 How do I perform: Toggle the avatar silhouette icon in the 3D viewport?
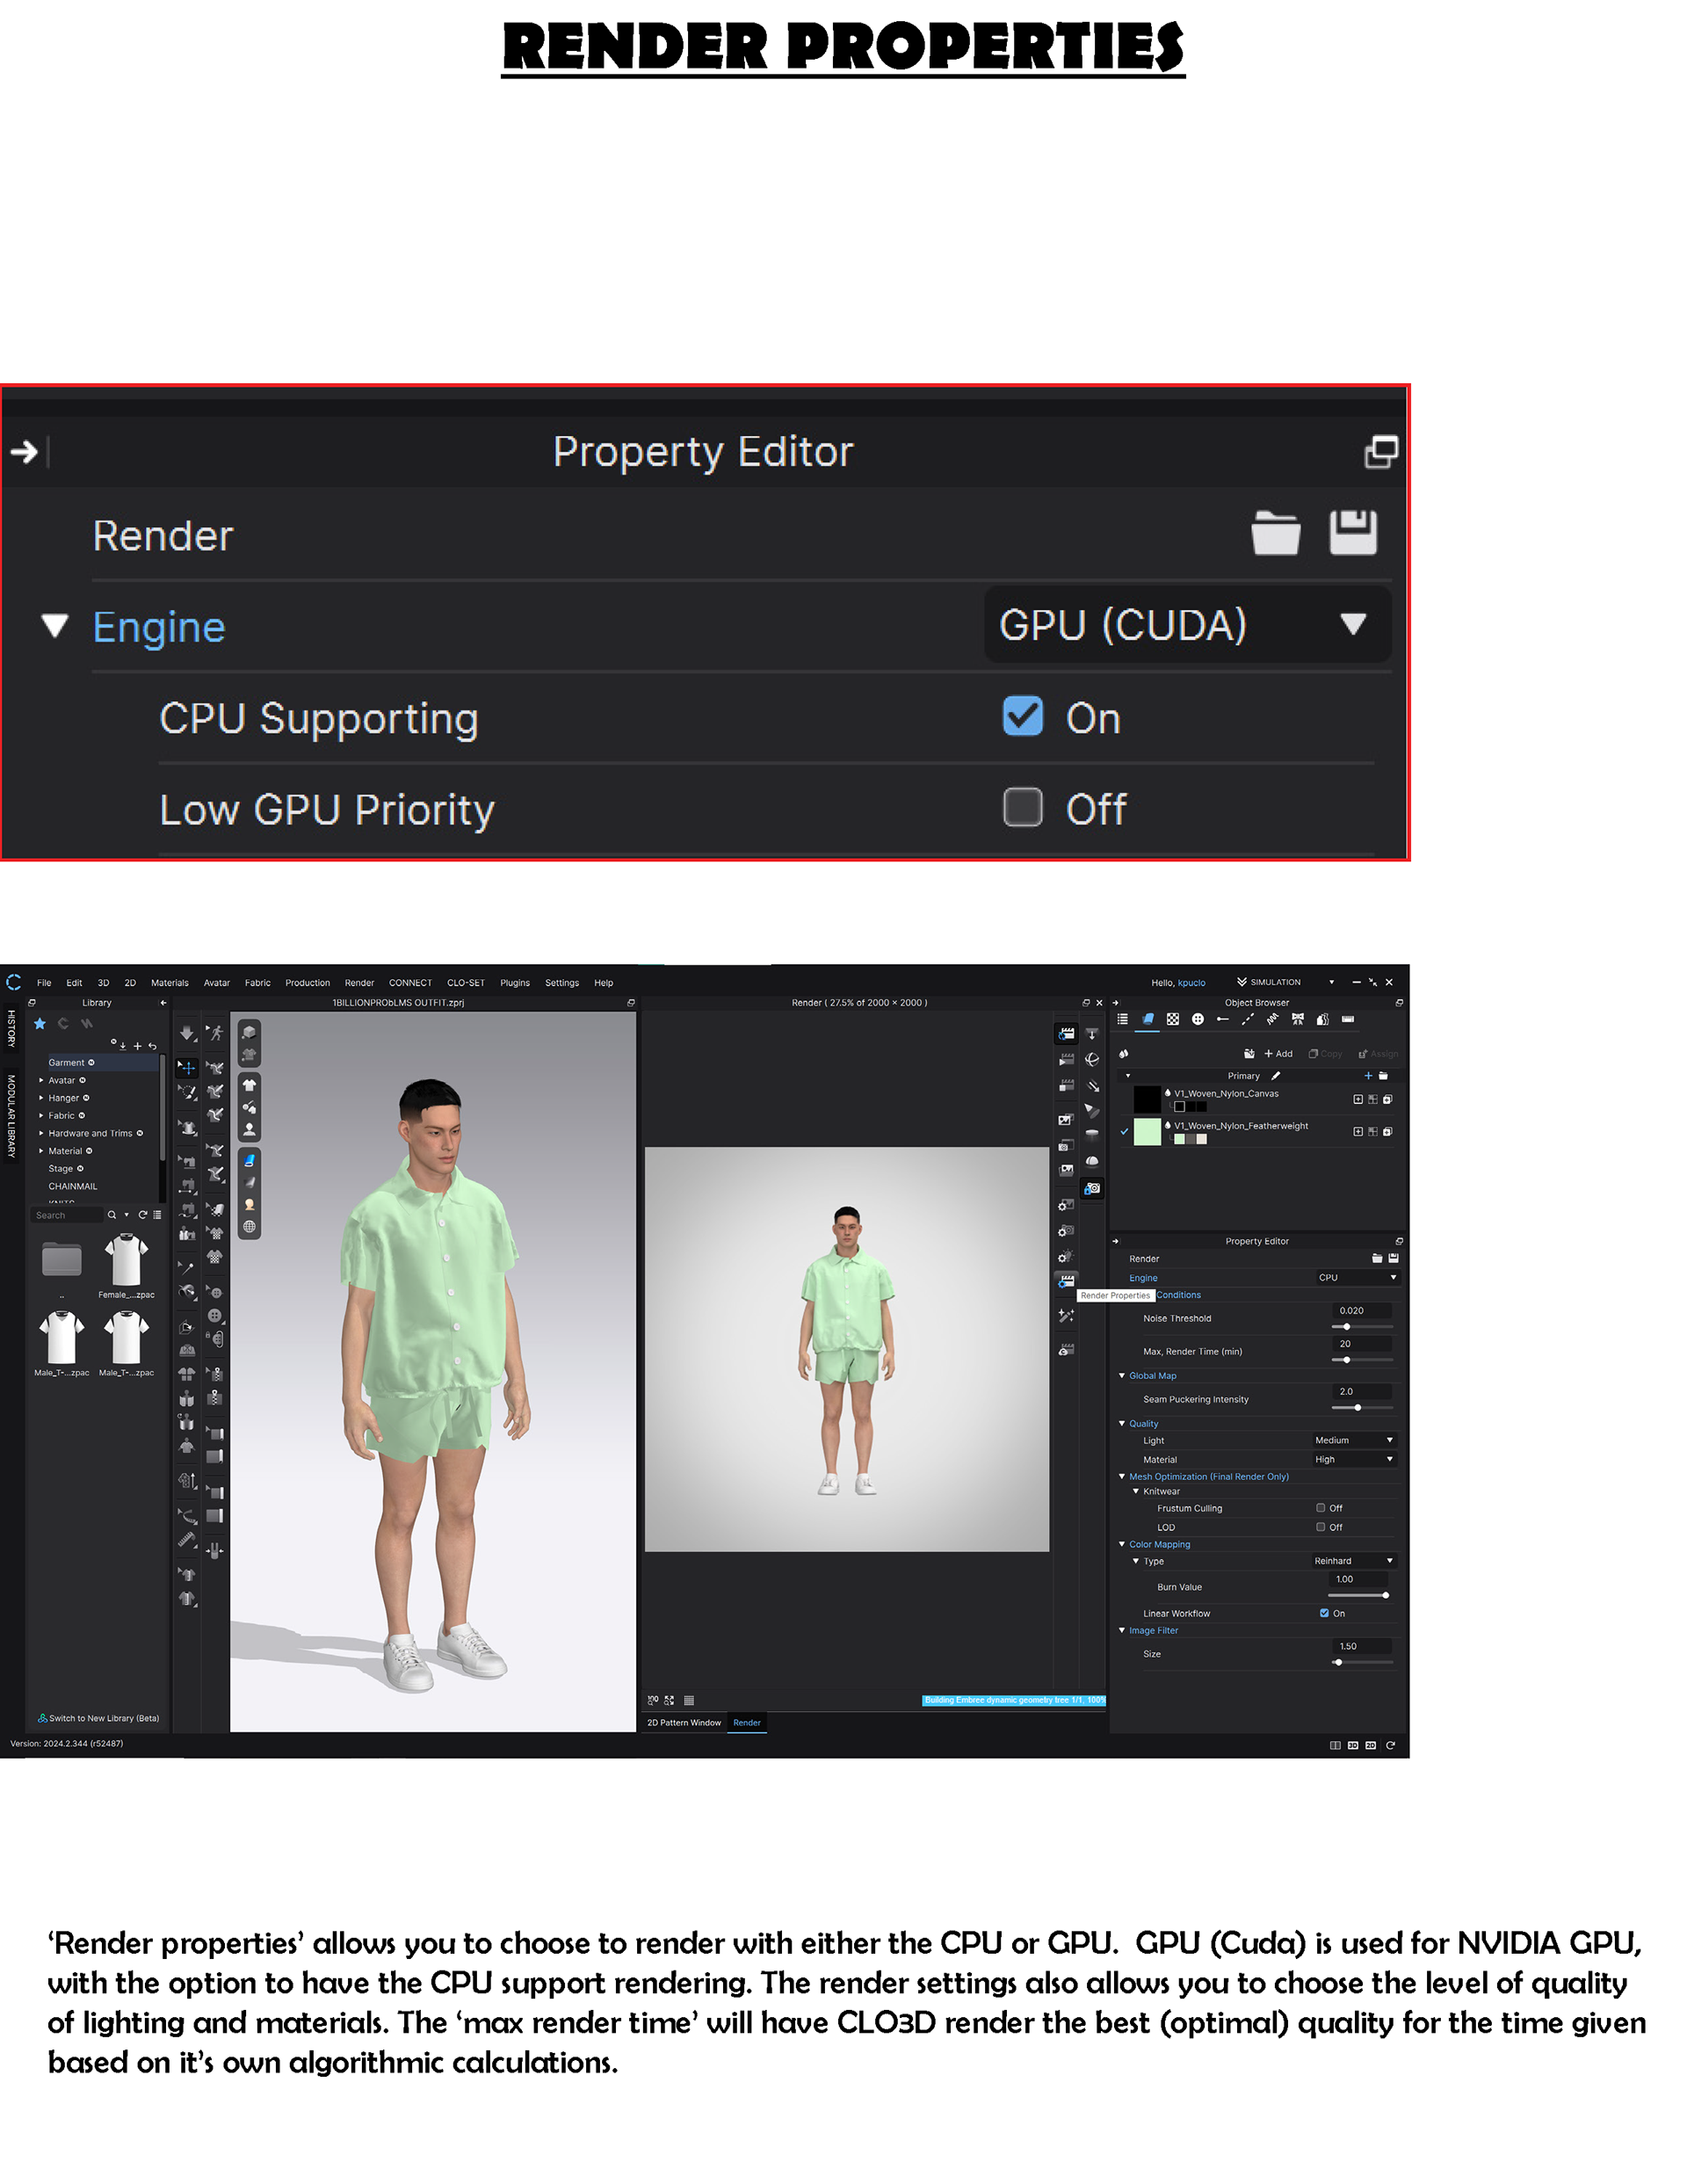pyautogui.click(x=249, y=1130)
